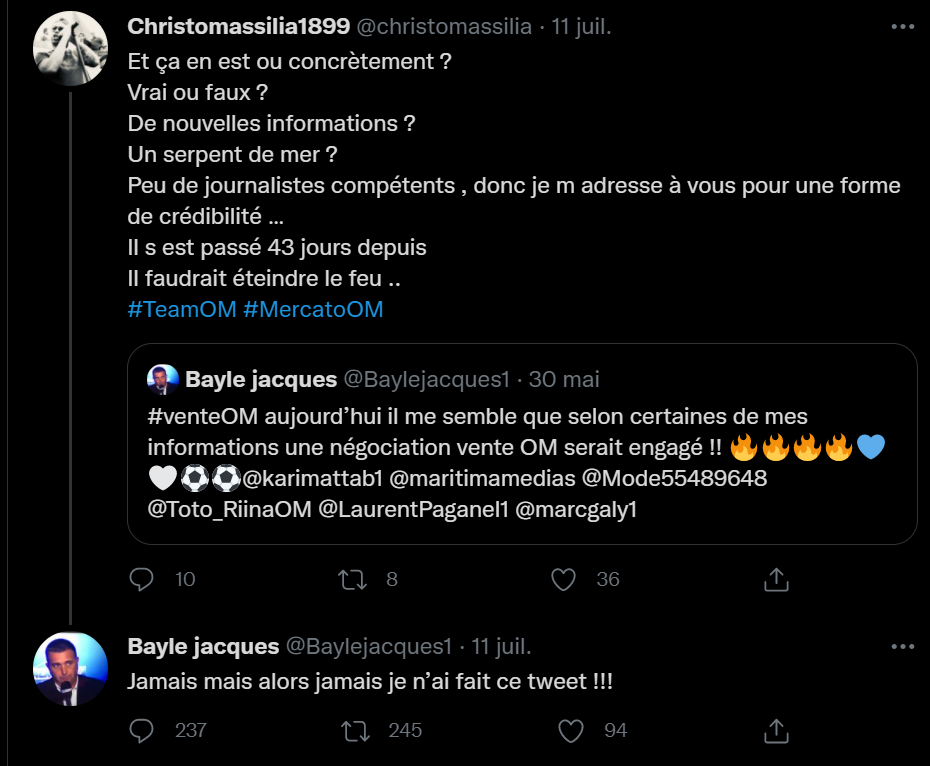Retweet Christomassilia1899's tweet
930x766 pixels.
click(353, 578)
